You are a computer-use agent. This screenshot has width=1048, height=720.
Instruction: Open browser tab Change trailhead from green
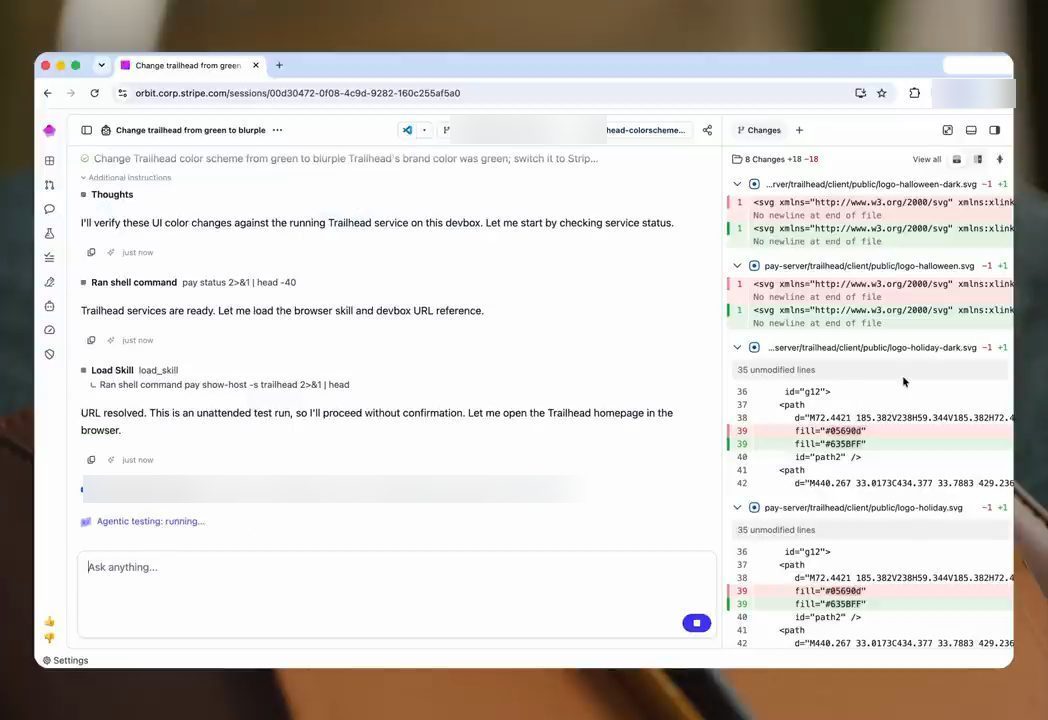pos(188,66)
